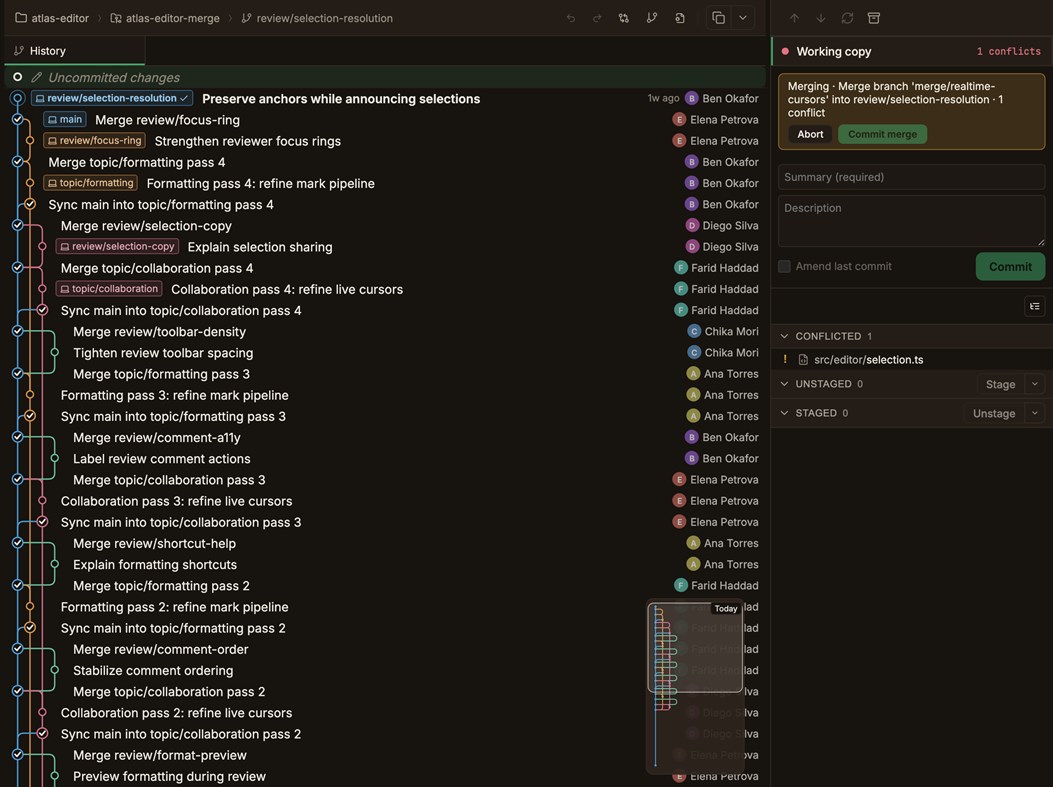The image size is (1053, 787).
Task: Click the redo arrow in the top toolbar
Action: 597,18
